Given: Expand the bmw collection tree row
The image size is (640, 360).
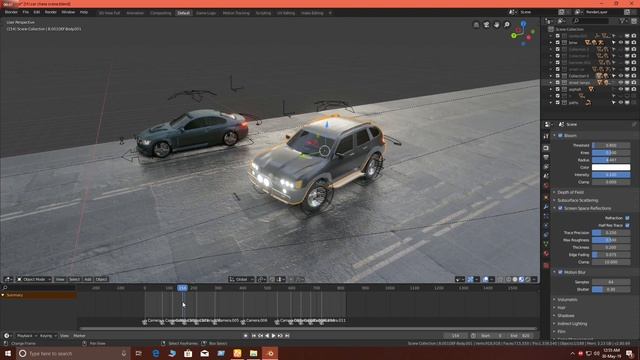Looking at the screenshot, I should tap(551, 42).
